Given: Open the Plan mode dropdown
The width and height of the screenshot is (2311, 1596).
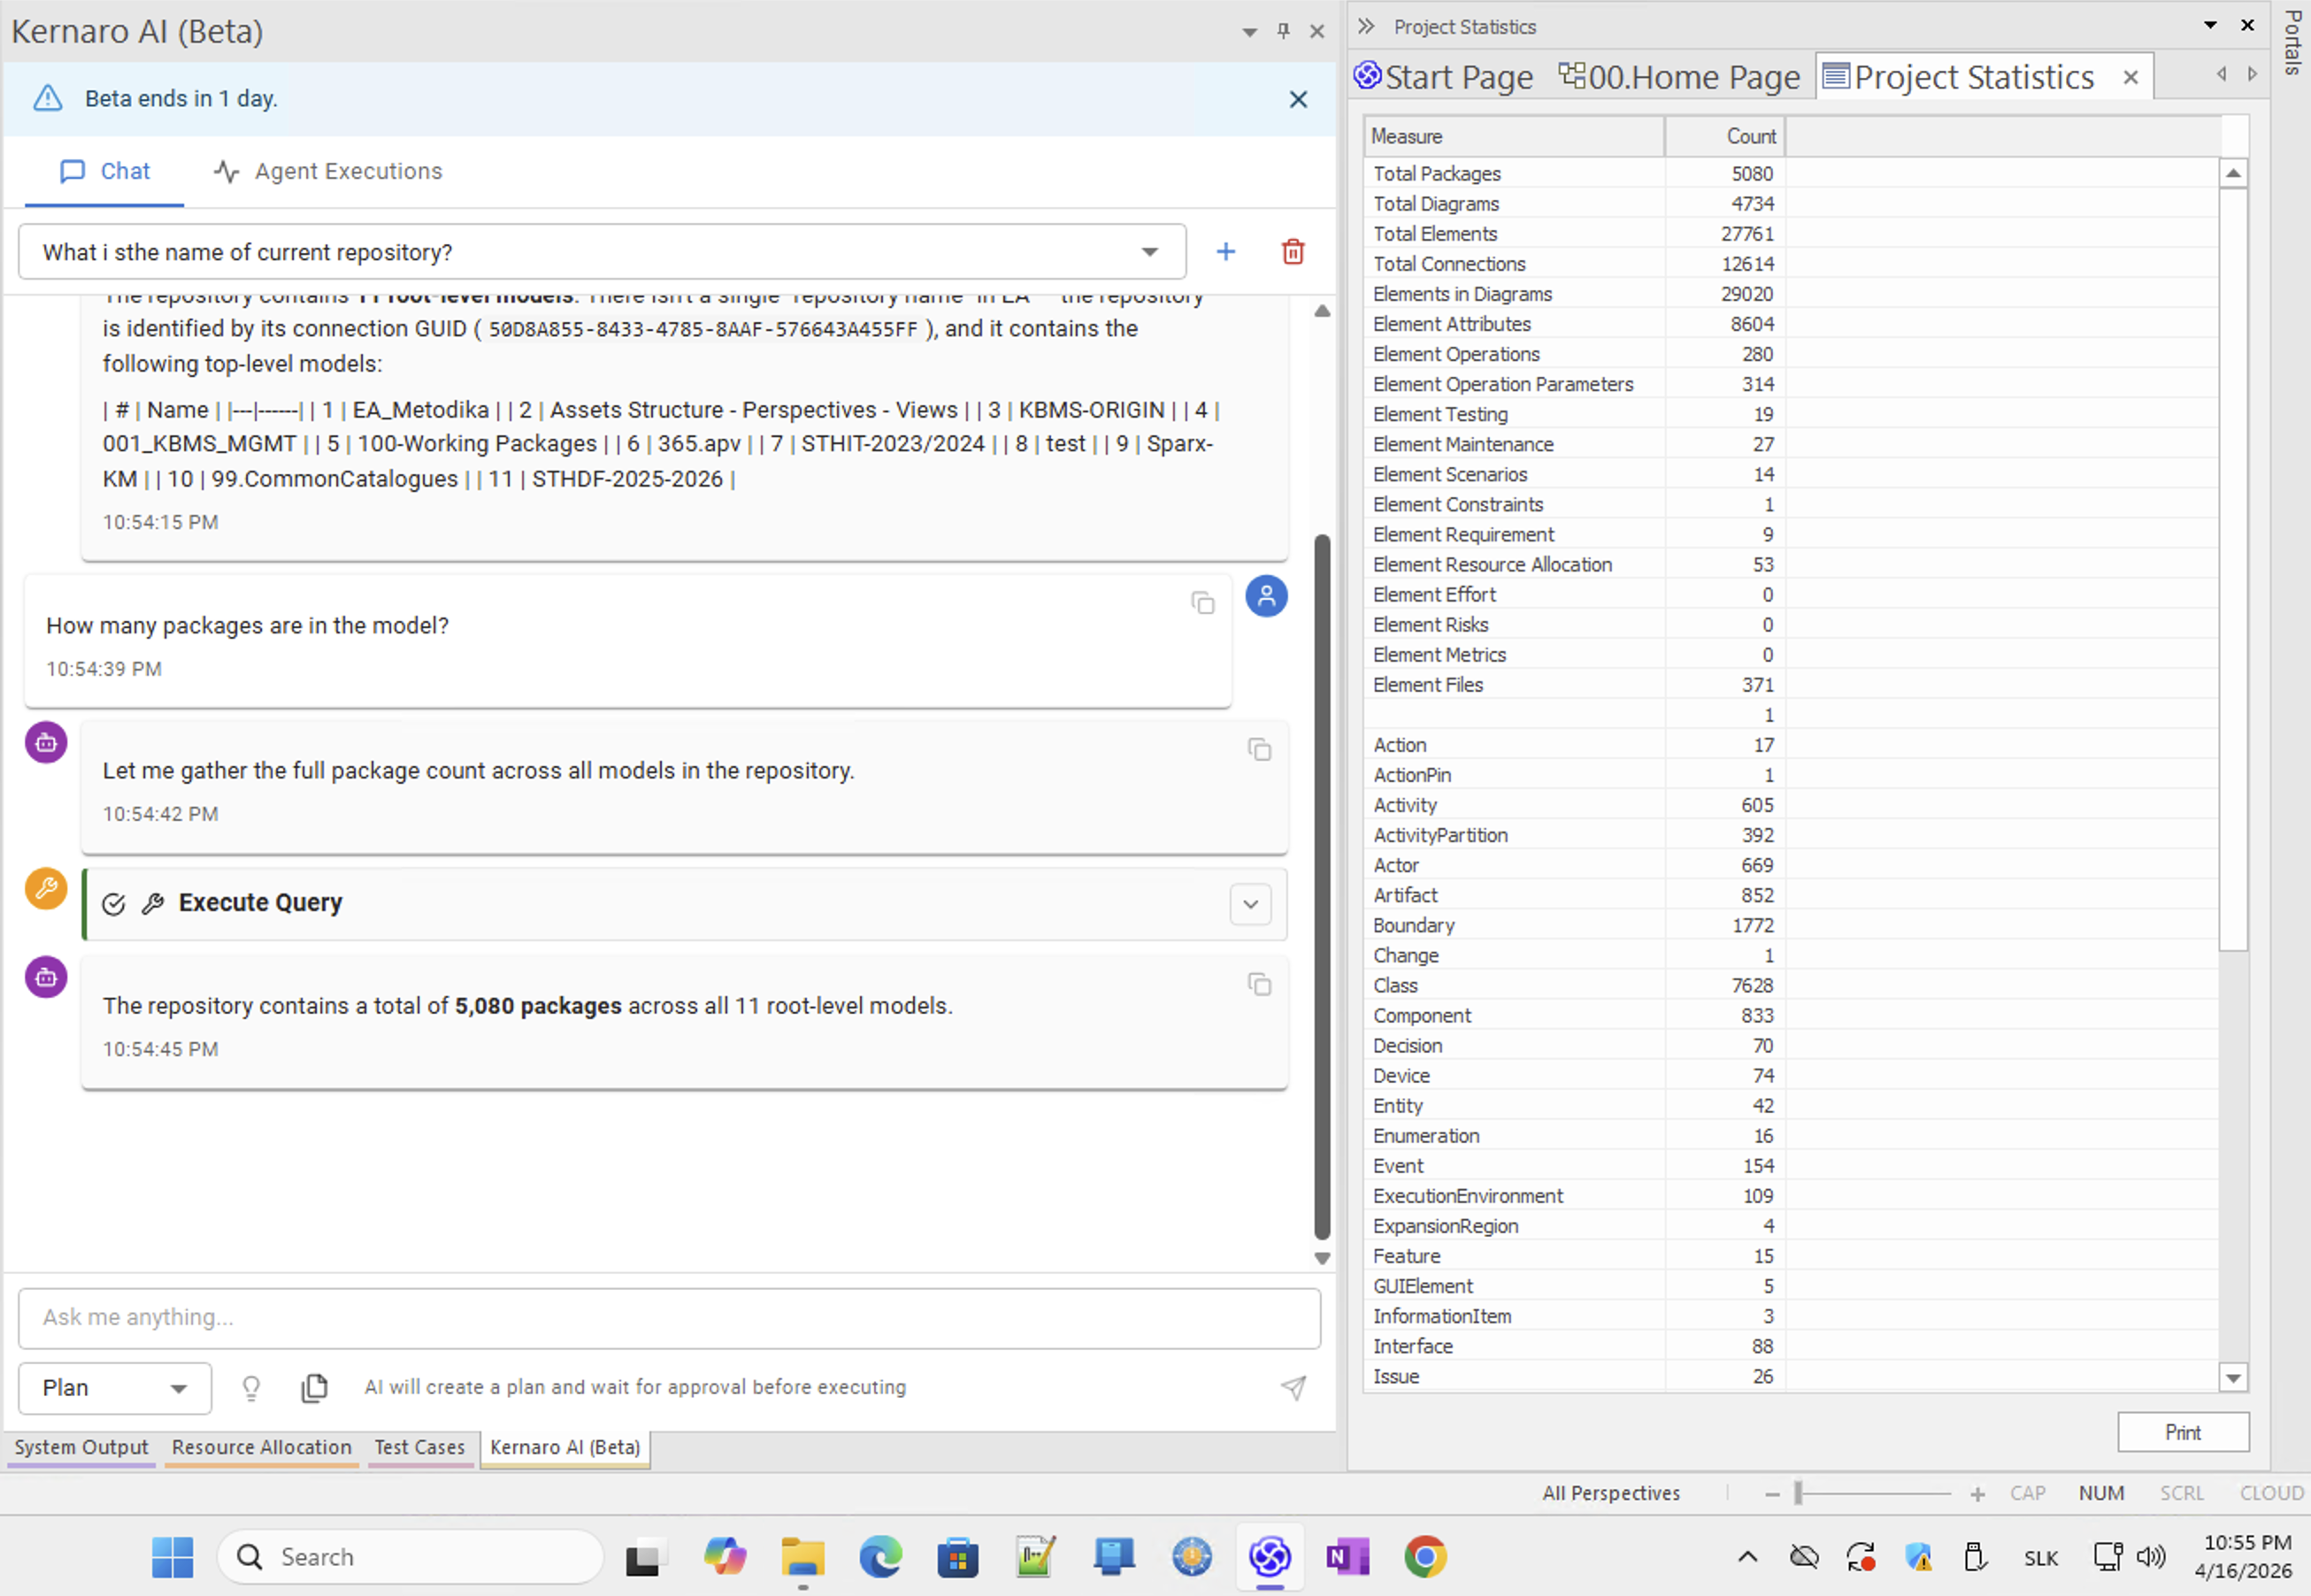Looking at the screenshot, I should (115, 1387).
